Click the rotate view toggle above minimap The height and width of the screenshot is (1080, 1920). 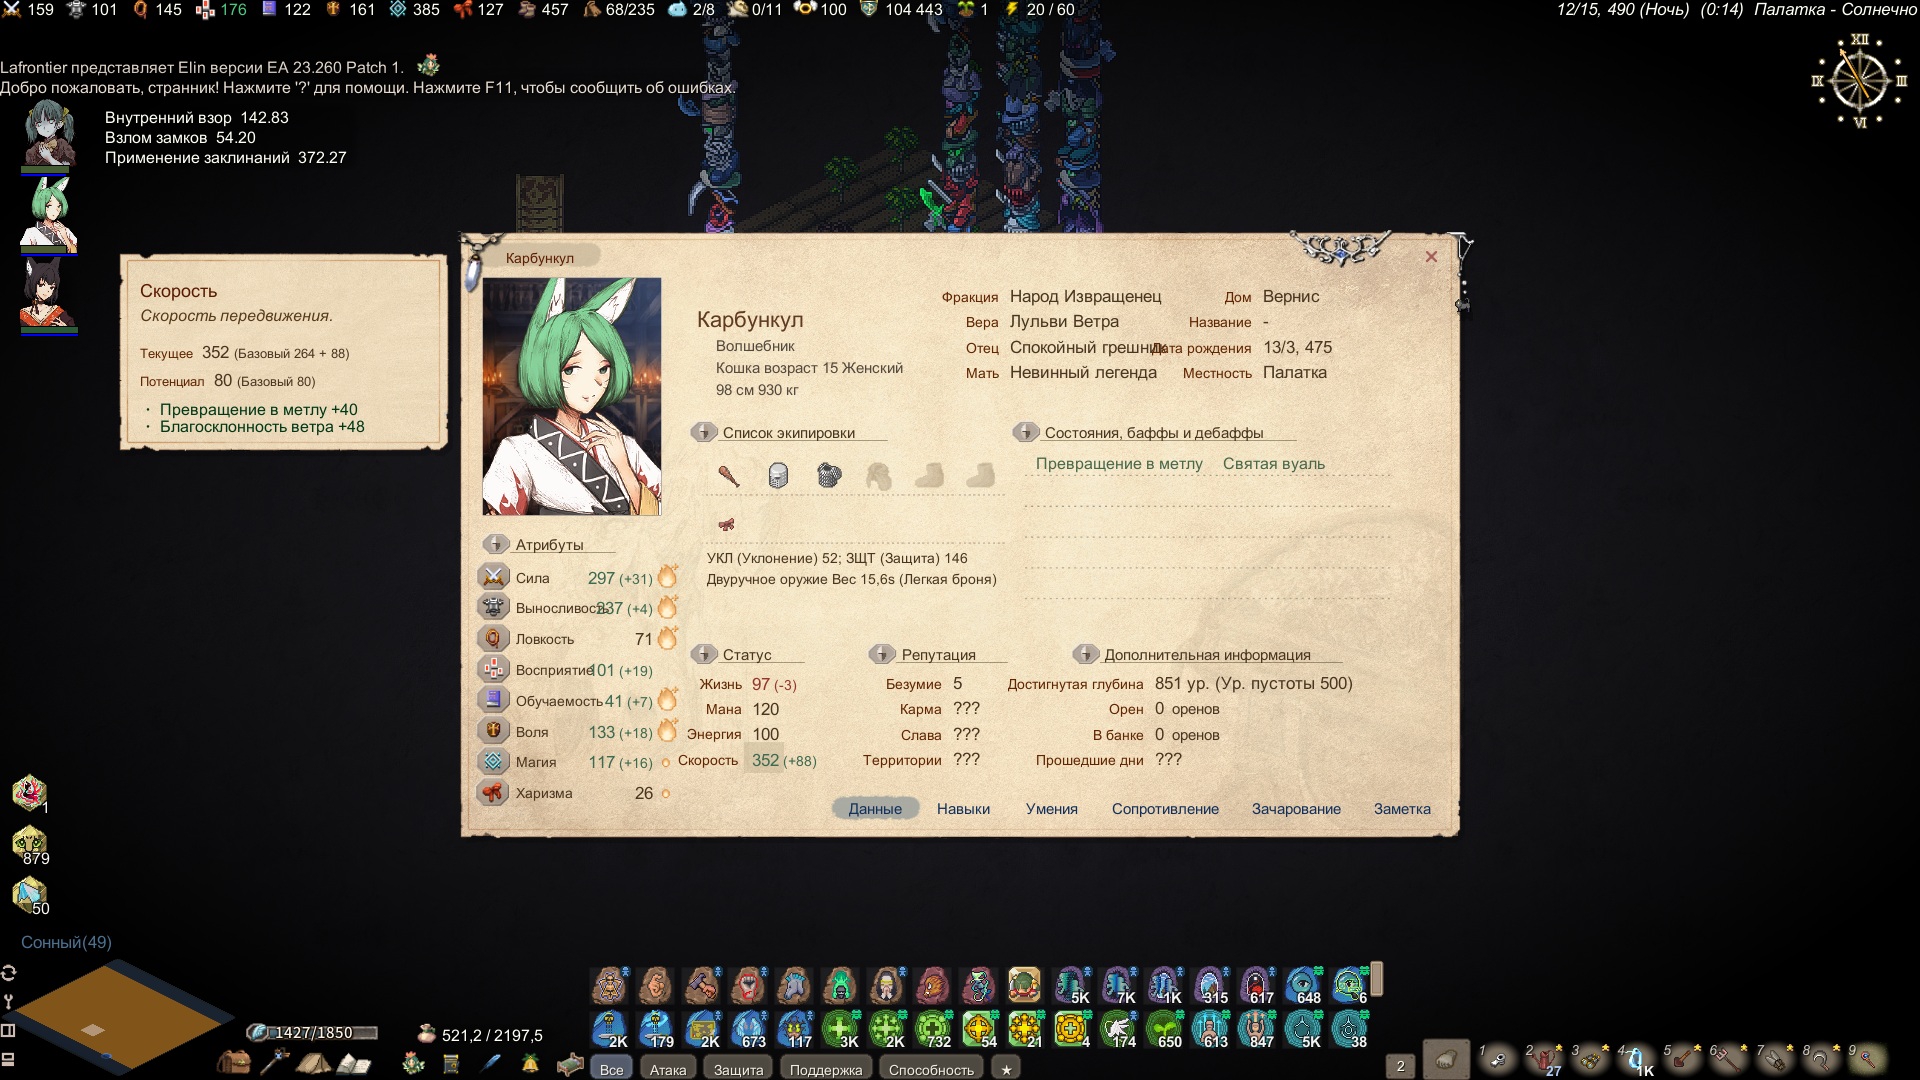pos(9,973)
